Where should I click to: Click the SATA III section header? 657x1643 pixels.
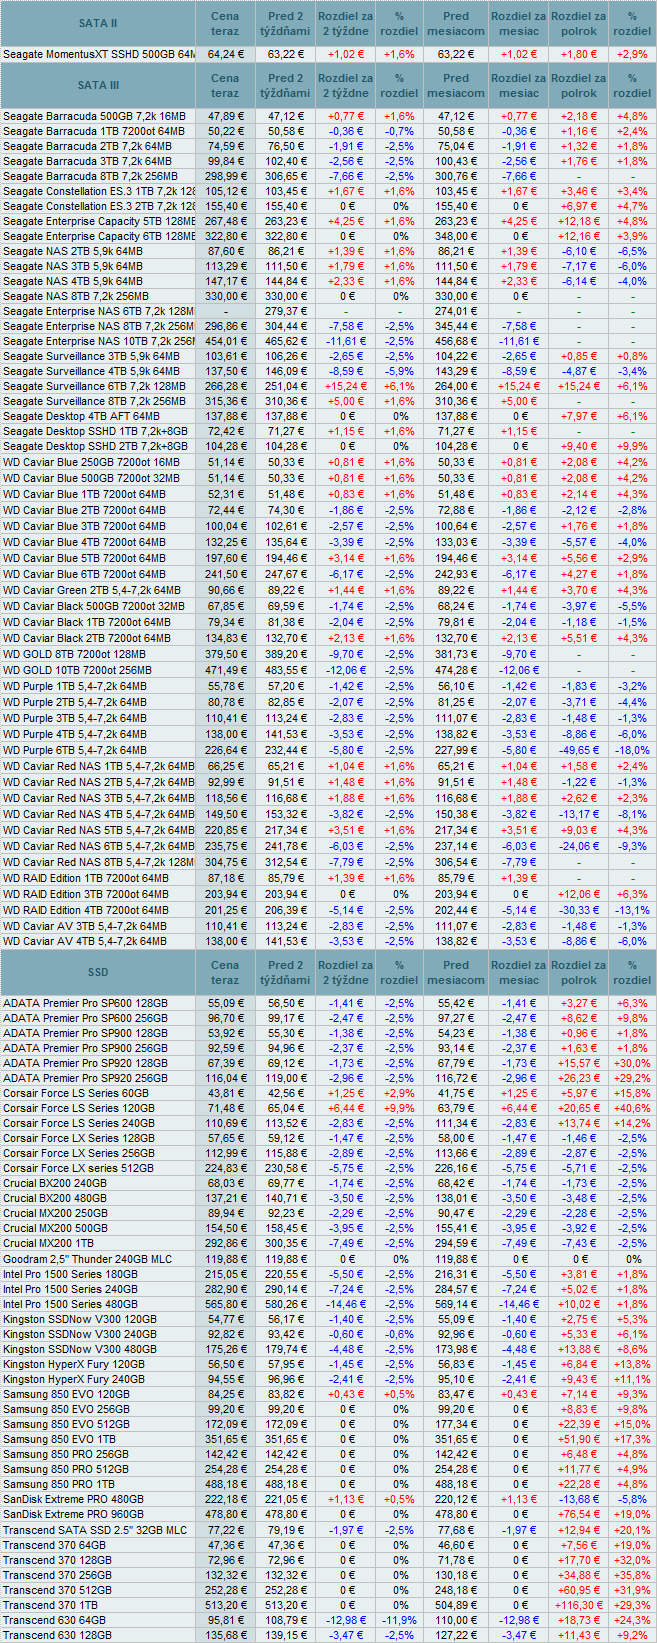(98, 86)
